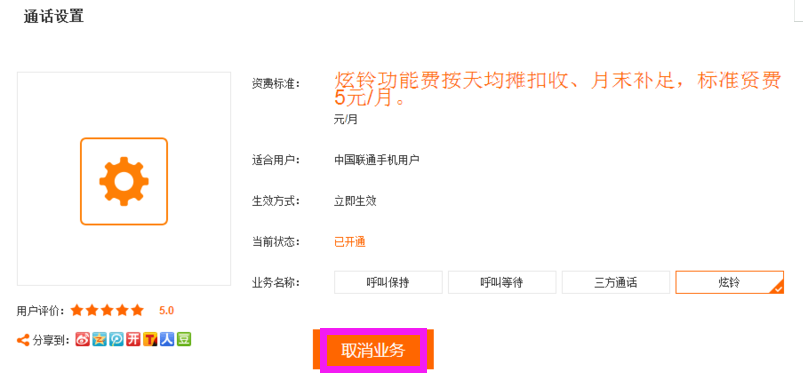The height and width of the screenshot is (392, 803).
Task: Share to Douban (豆) icon
Action: coord(184,339)
